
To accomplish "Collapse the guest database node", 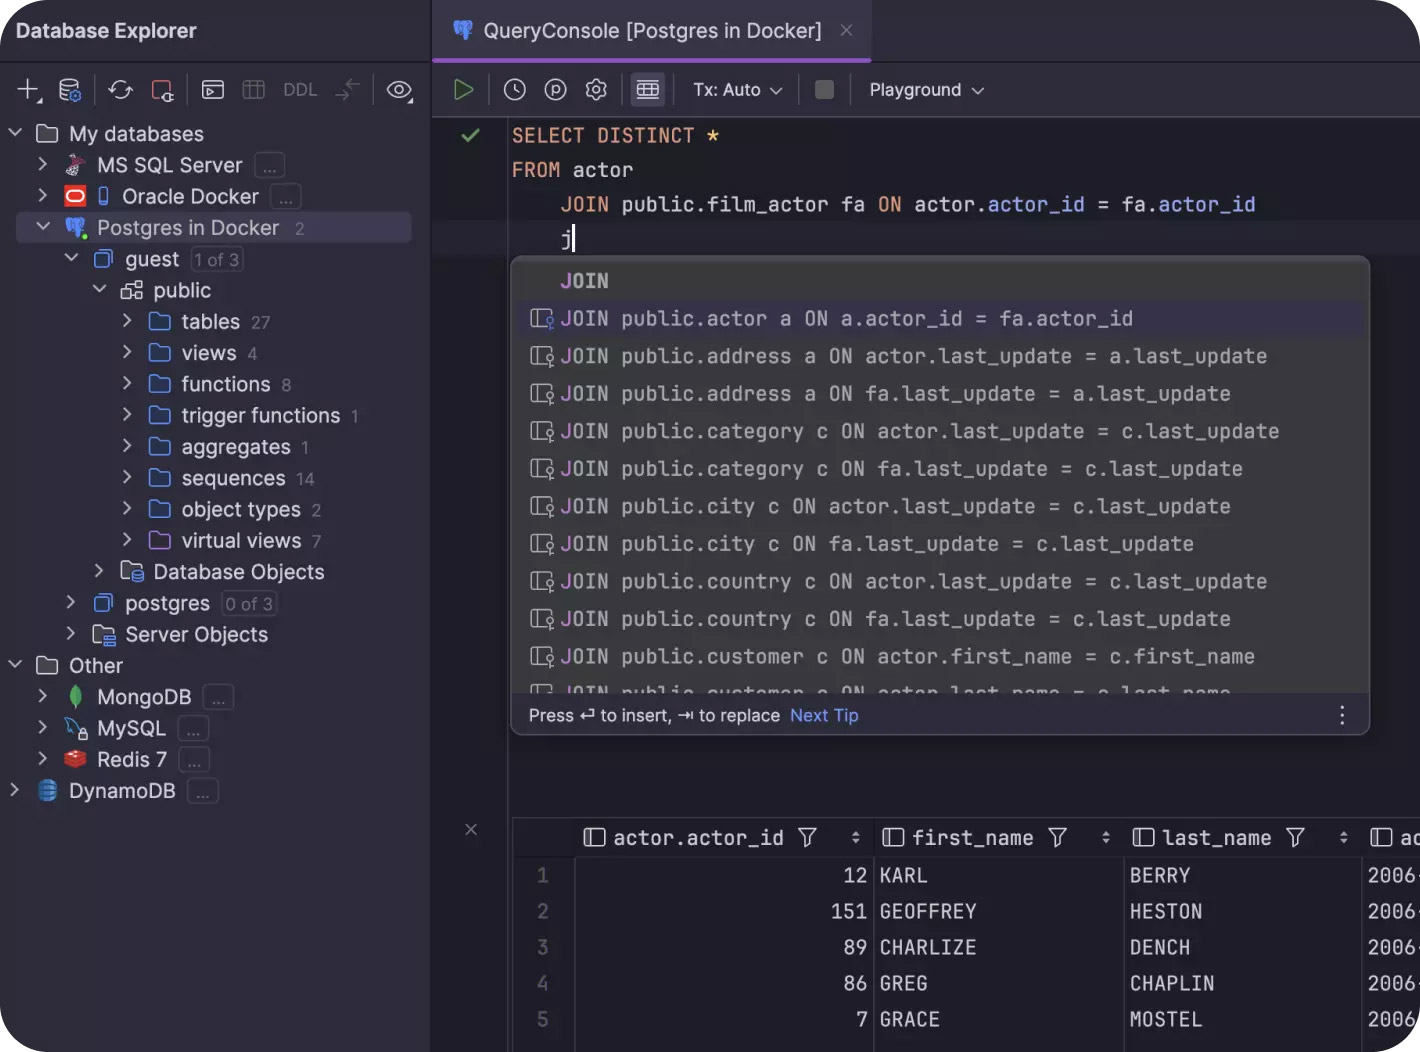I will coord(71,258).
